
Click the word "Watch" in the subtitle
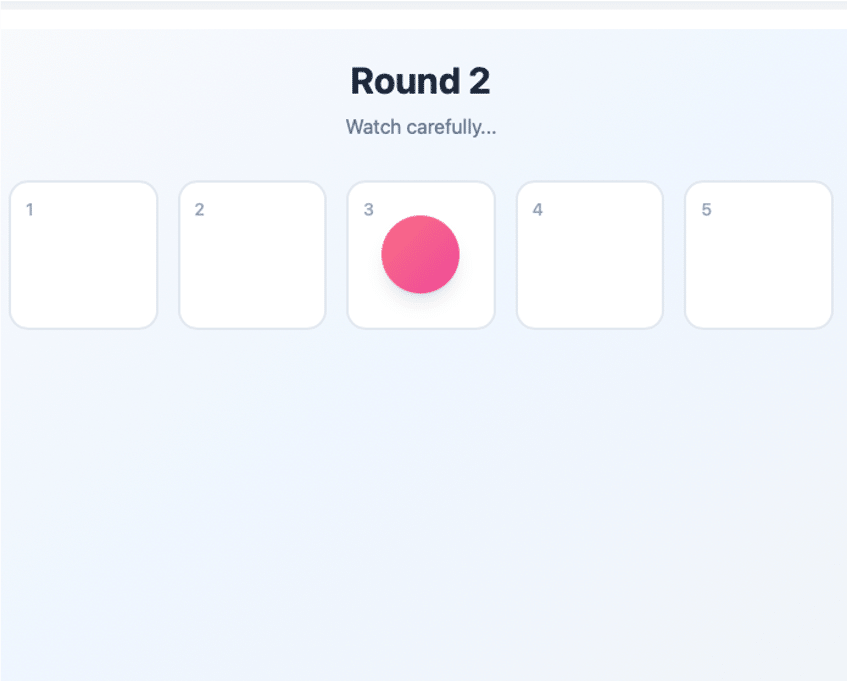(x=374, y=127)
